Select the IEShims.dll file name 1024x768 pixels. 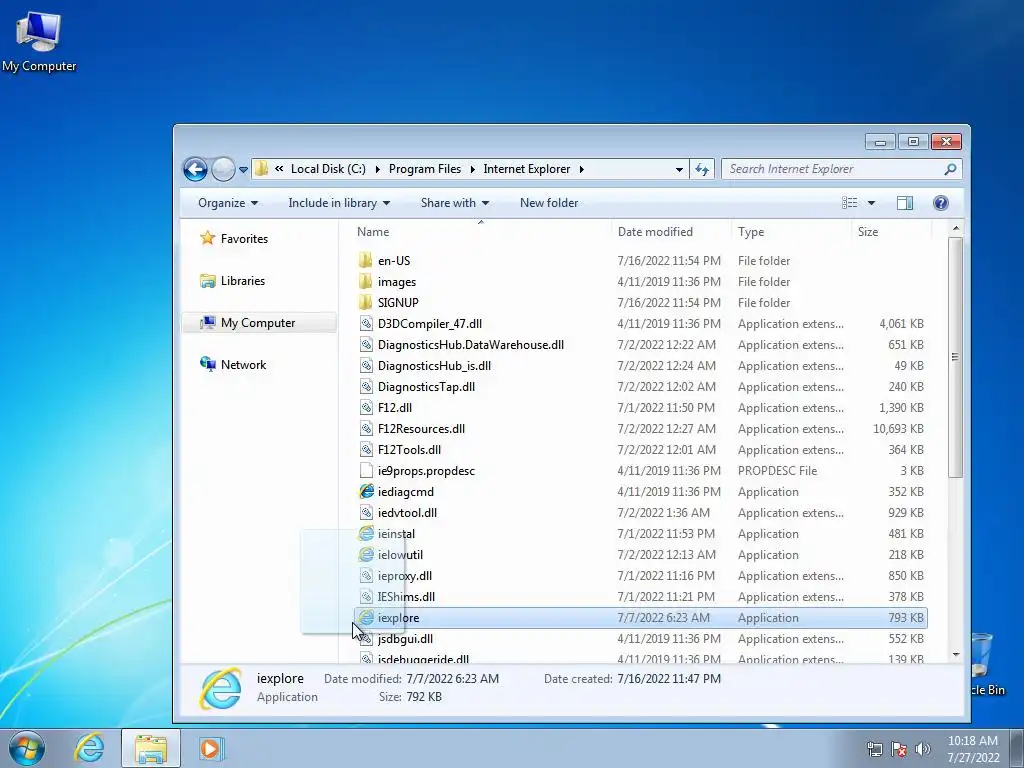[406, 597]
